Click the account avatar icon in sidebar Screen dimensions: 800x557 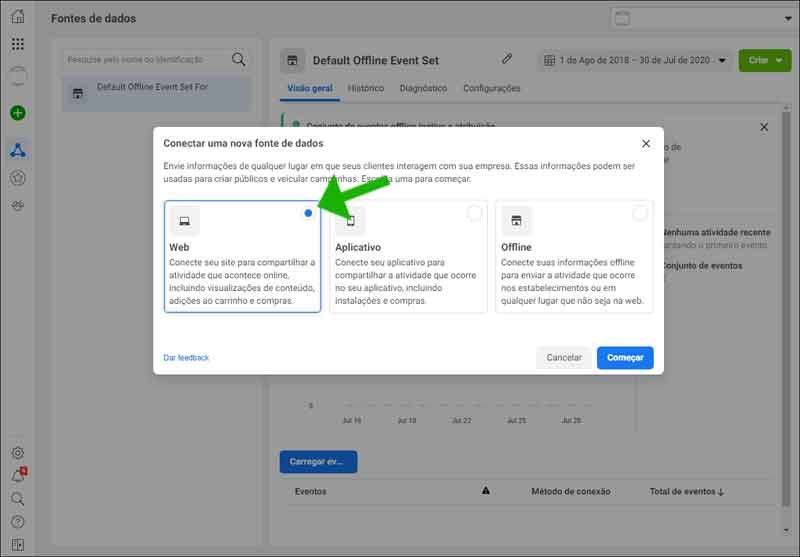click(x=18, y=76)
